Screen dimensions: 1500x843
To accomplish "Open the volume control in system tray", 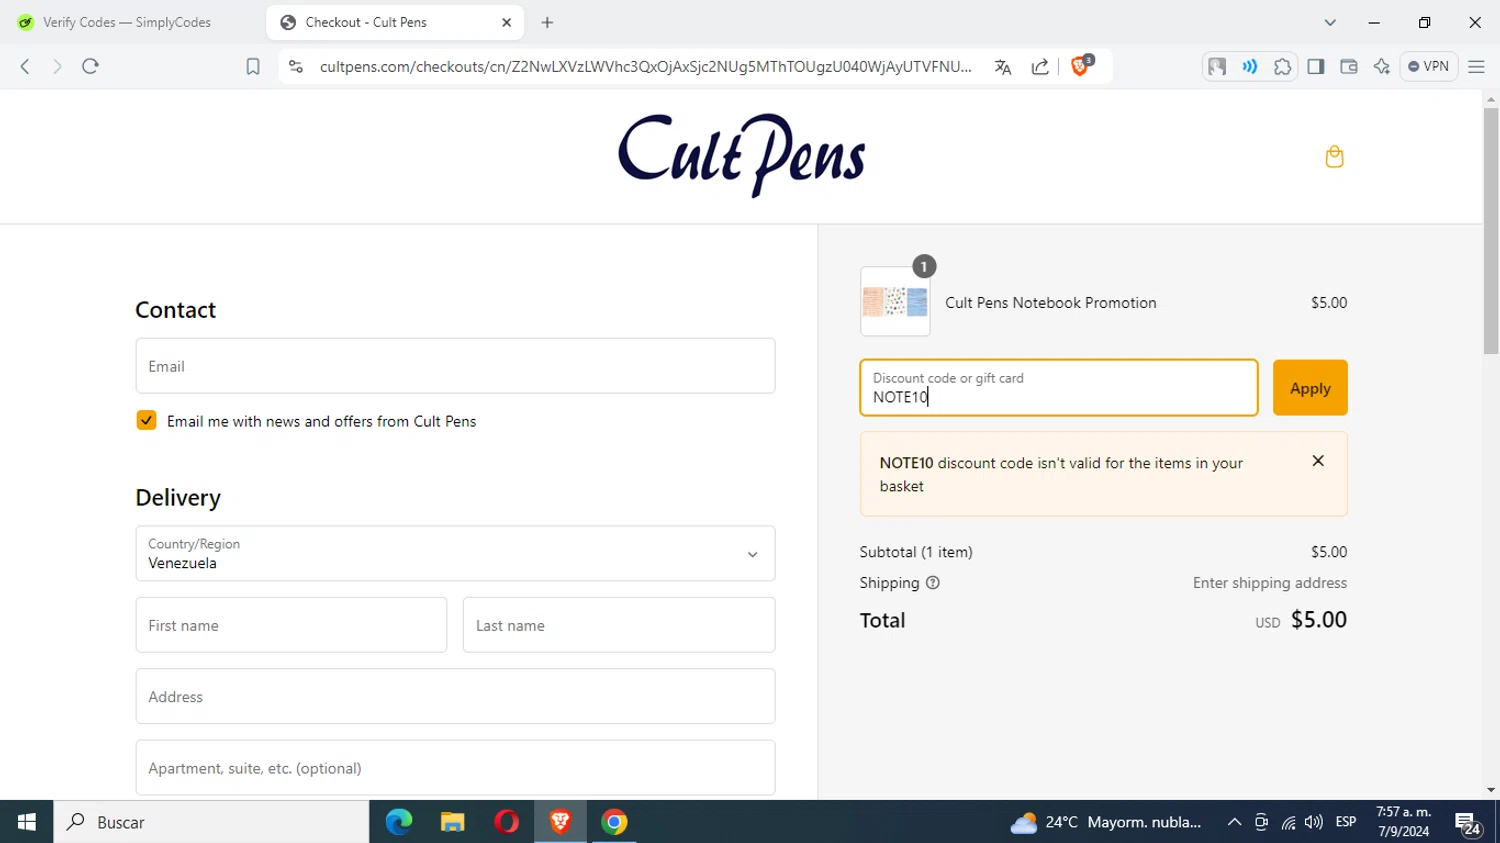I will 1314,822.
